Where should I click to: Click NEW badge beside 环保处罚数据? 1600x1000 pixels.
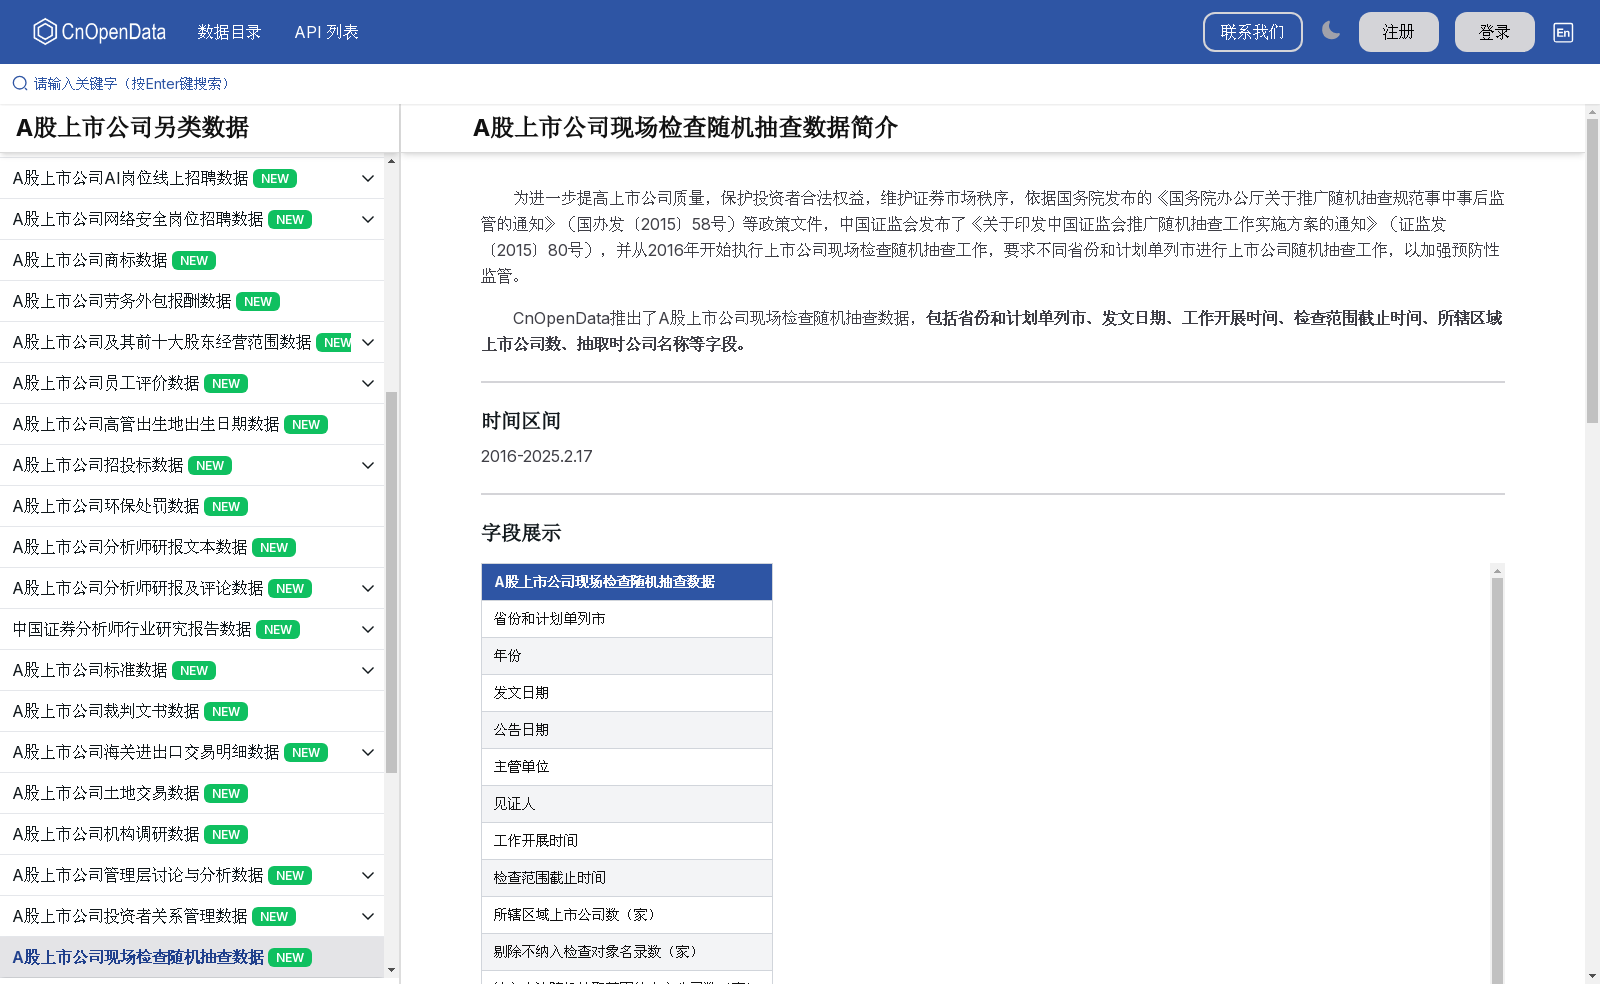tap(226, 507)
